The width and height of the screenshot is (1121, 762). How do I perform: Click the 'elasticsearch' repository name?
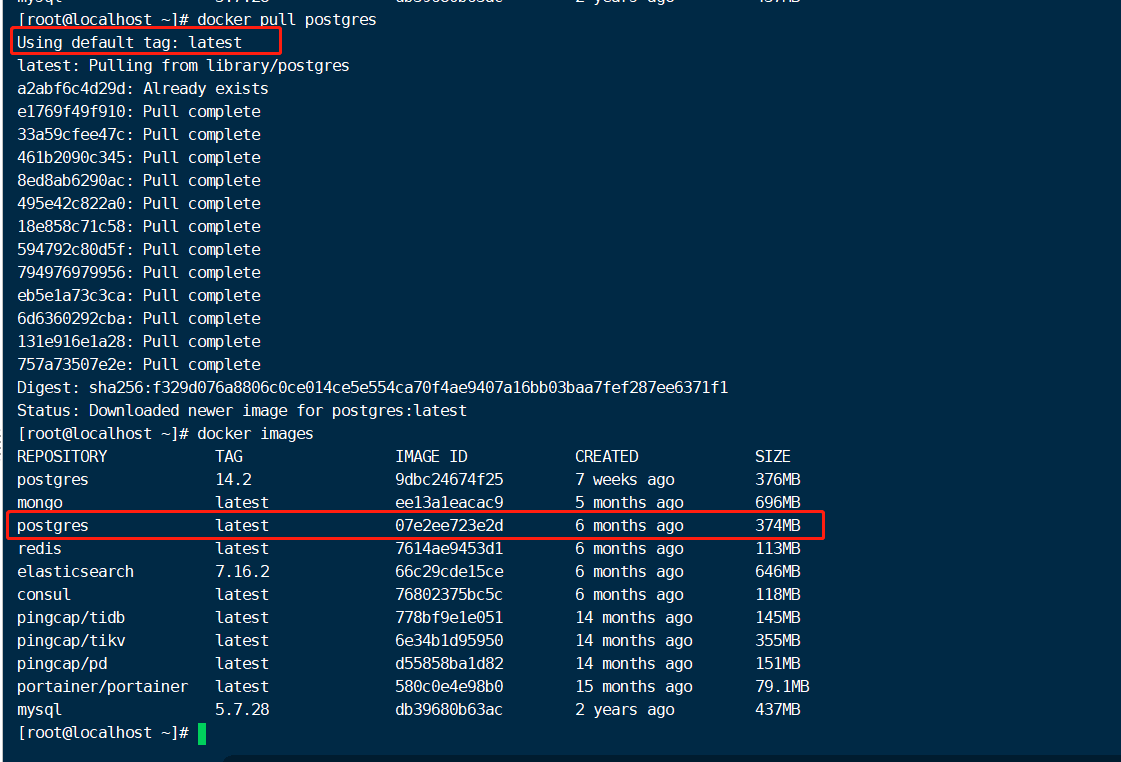tap(75, 572)
